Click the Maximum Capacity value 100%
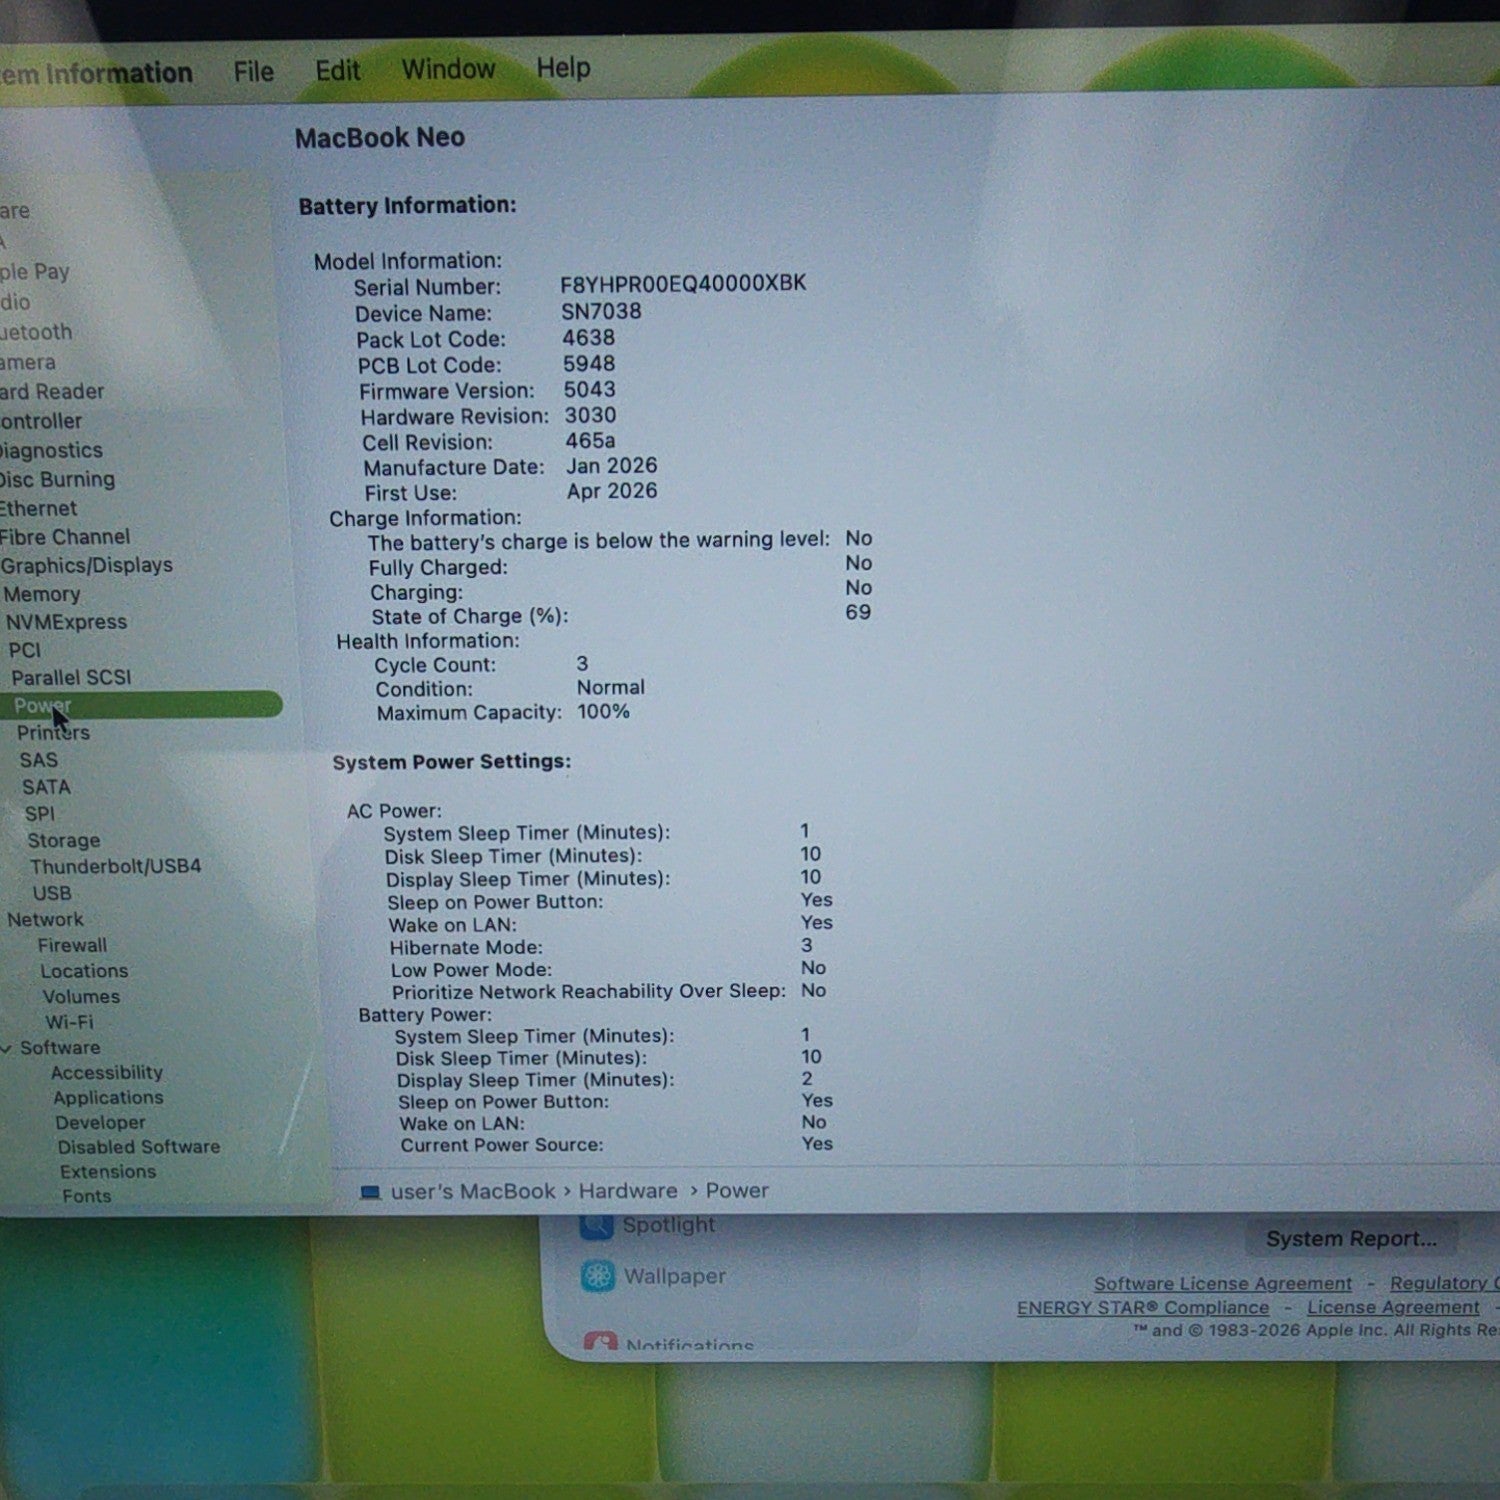 coord(604,712)
